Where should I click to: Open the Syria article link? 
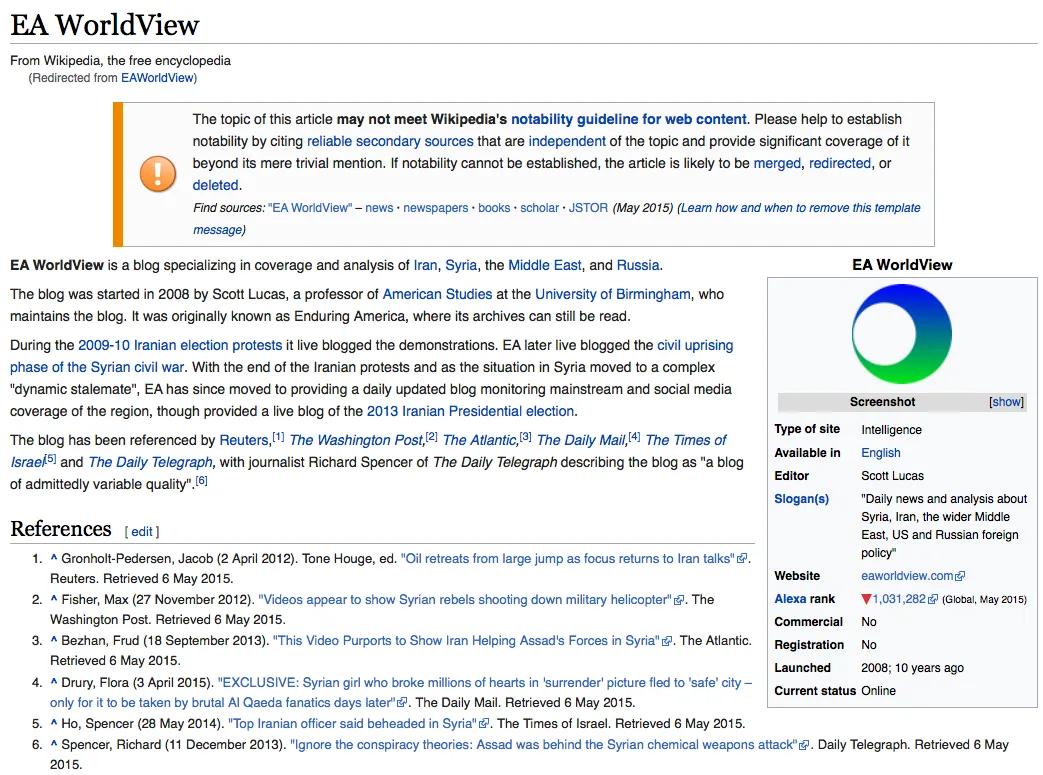[461, 265]
